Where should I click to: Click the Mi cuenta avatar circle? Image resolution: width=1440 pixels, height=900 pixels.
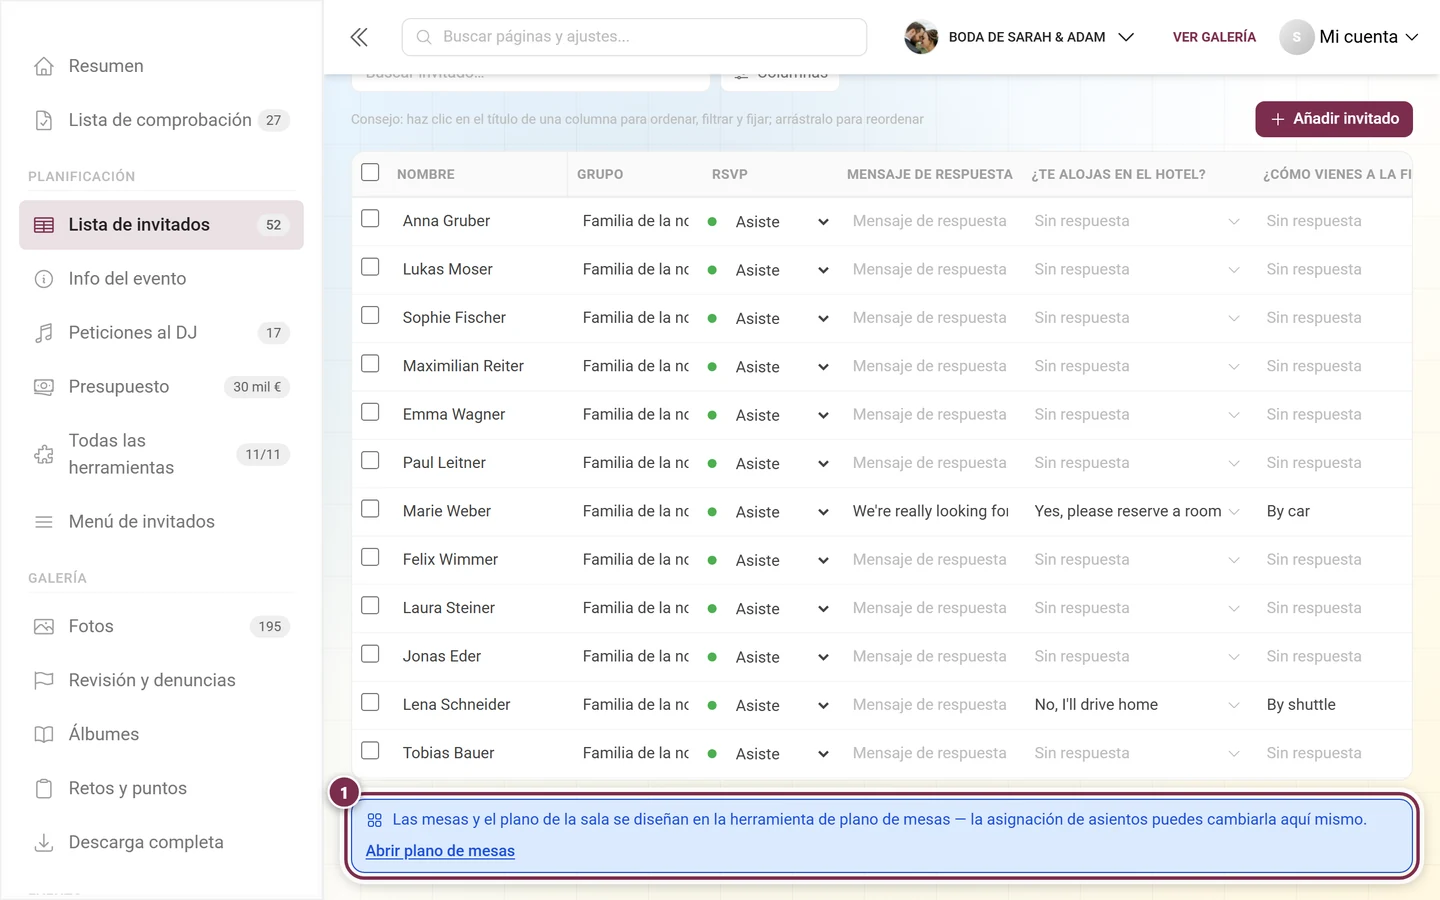[1296, 37]
